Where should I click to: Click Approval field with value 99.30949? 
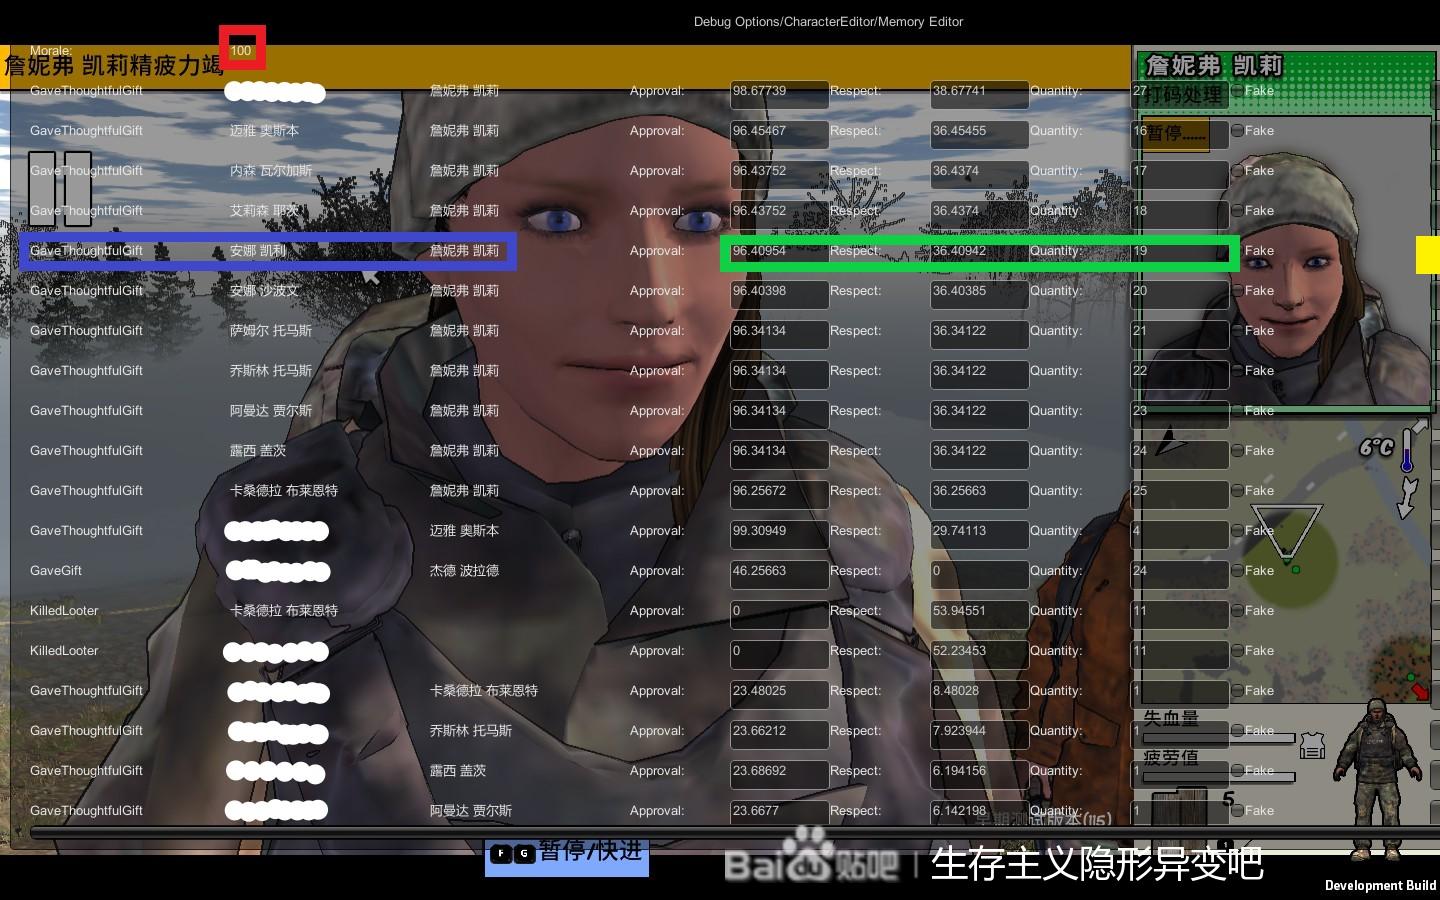coord(779,533)
